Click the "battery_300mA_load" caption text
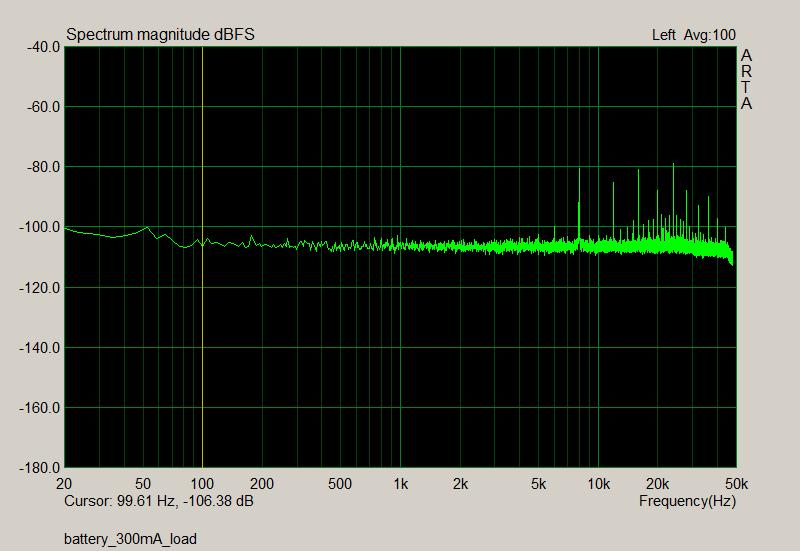This screenshot has height=551, width=800. pyautogui.click(x=130, y=539)
